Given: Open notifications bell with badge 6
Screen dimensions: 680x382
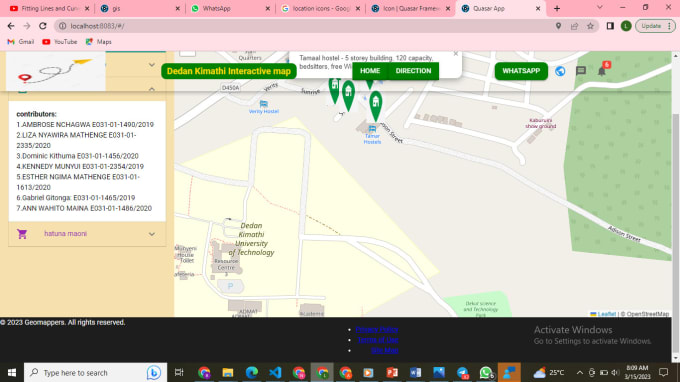Looking at the screenshot, I should point(602,70).
